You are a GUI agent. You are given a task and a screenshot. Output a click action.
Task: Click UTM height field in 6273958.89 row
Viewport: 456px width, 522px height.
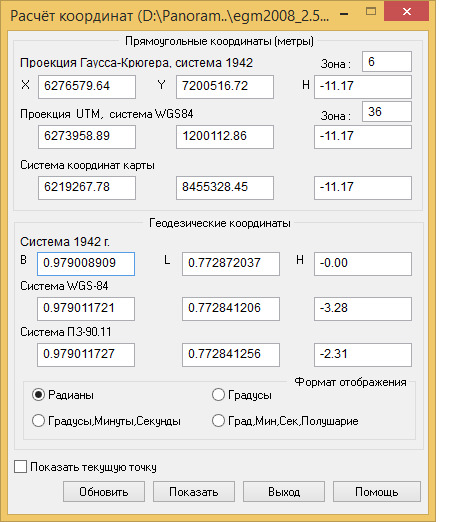tap(363, 137)
